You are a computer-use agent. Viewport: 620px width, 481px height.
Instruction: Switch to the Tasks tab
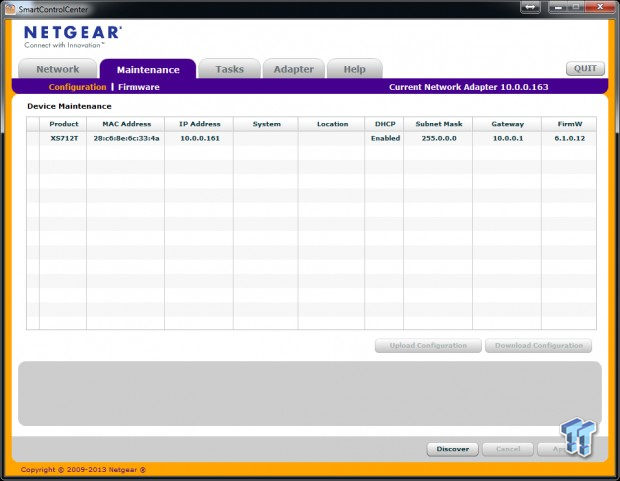(229, 69)
